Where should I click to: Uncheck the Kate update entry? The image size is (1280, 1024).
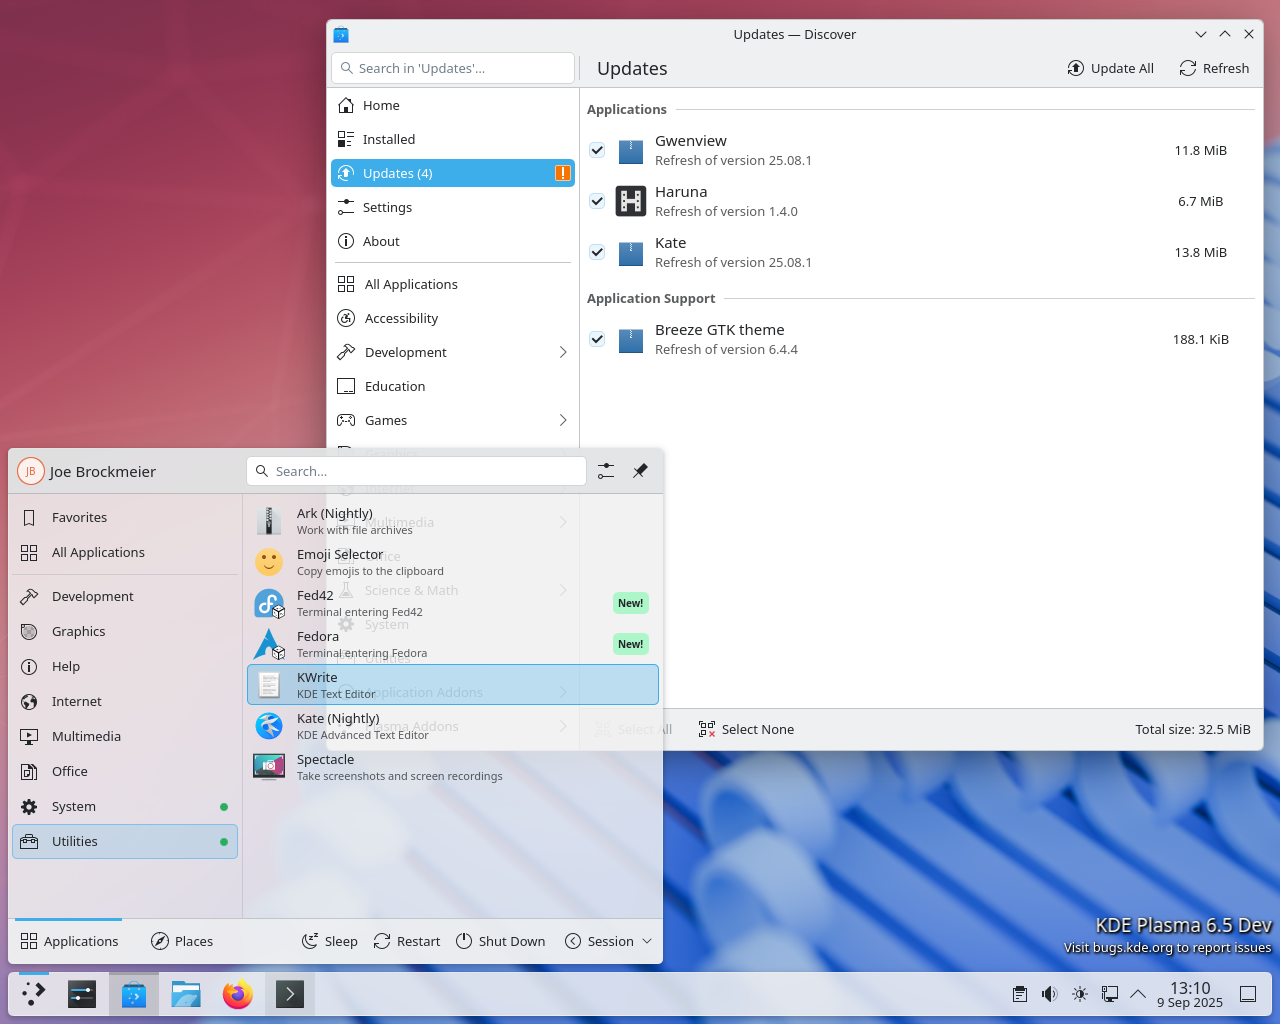pyautogui.click(x=597, y=252)
